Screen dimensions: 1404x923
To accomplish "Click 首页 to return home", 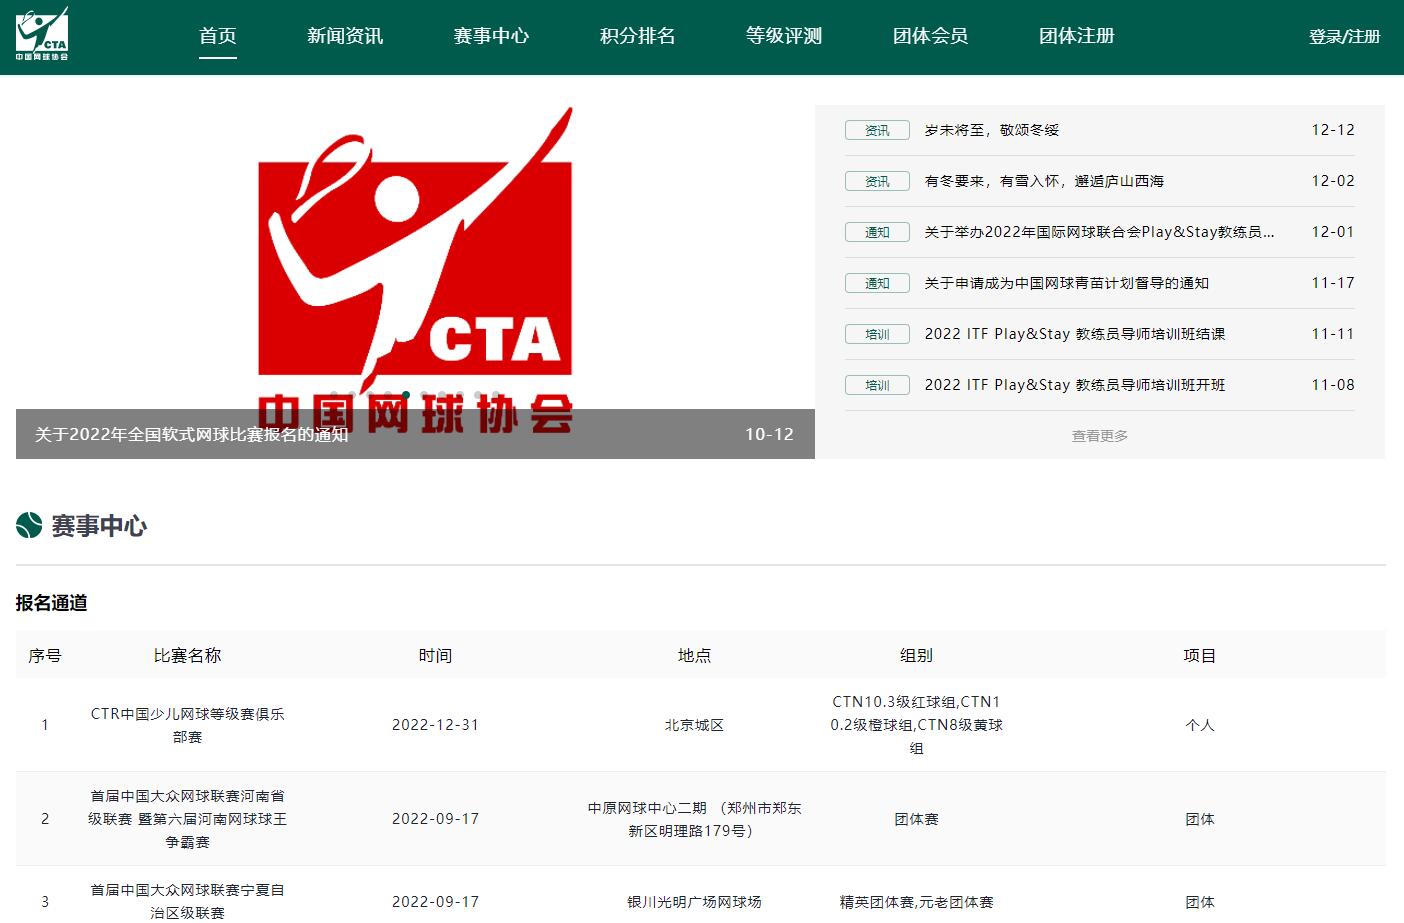I will 217,36.
